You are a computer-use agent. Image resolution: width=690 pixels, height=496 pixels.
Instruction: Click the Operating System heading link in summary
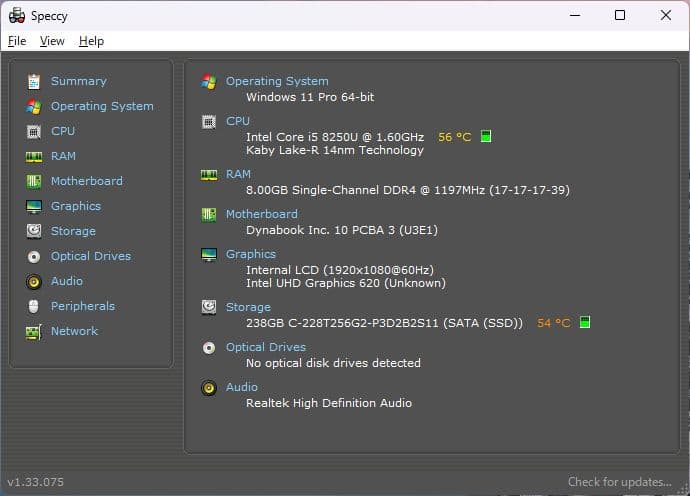pyautogui.click(x=277, y=81)
